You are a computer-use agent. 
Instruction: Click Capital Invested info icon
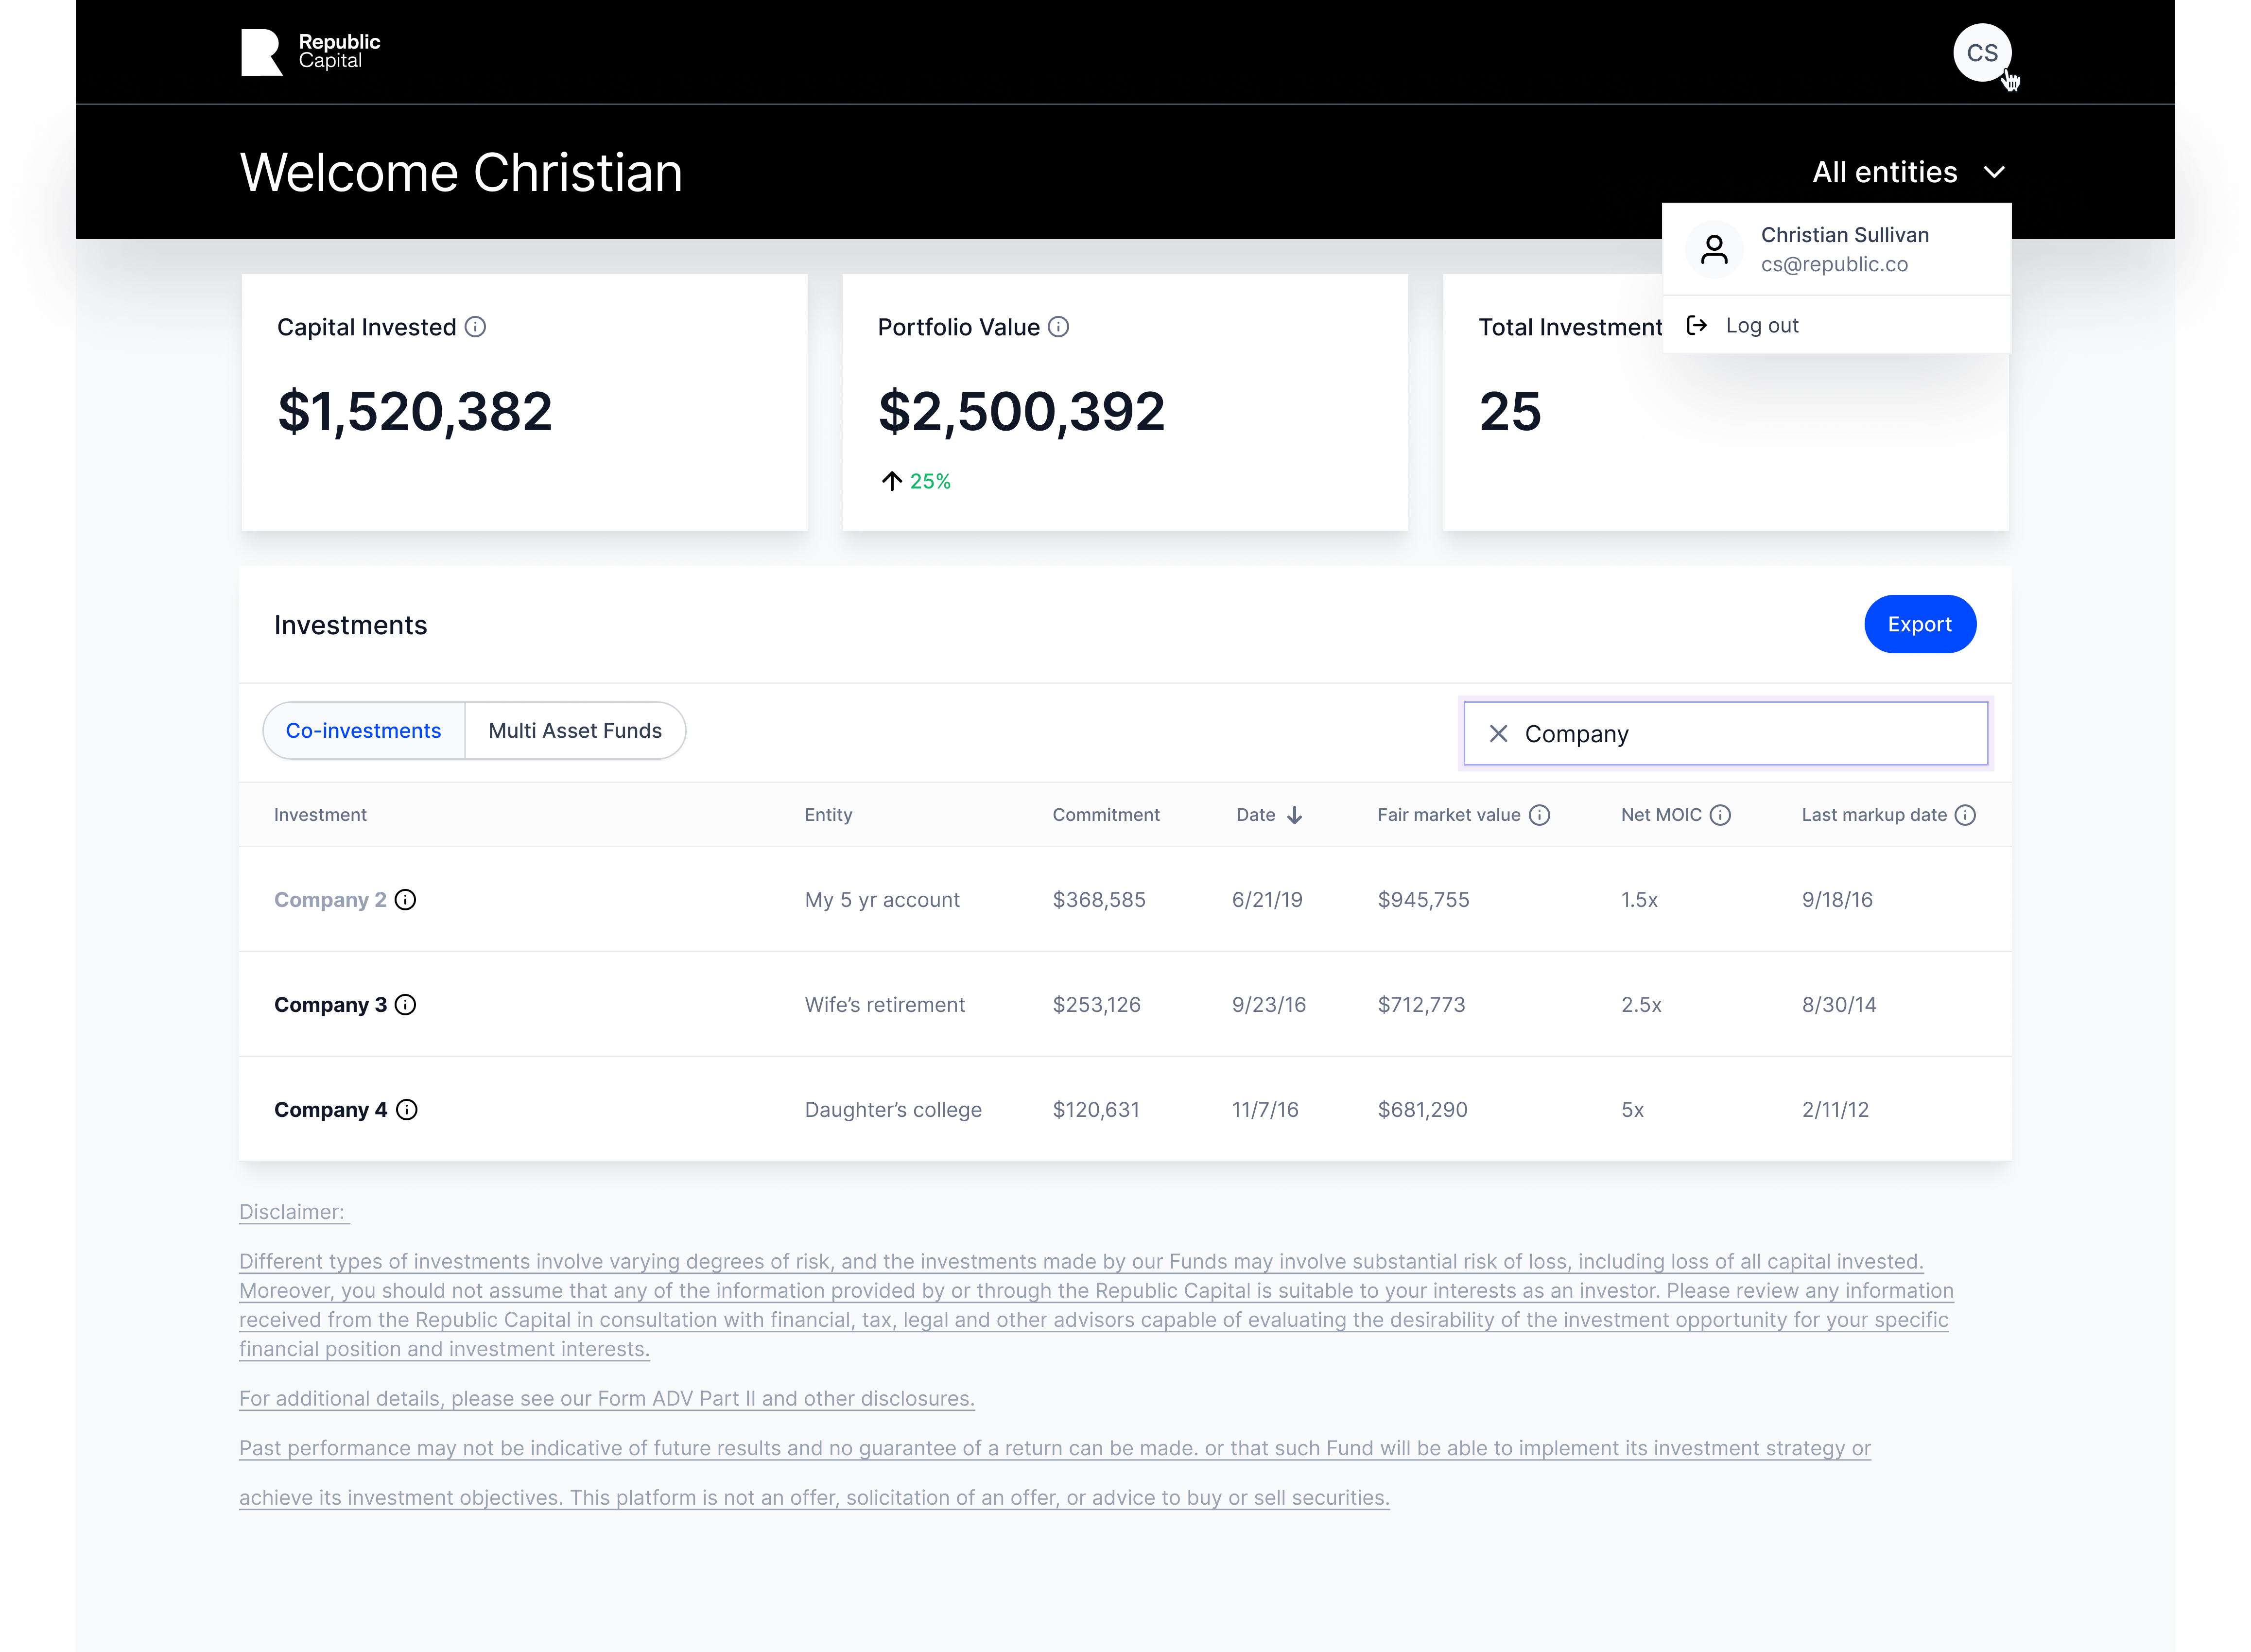click(476, 327)
